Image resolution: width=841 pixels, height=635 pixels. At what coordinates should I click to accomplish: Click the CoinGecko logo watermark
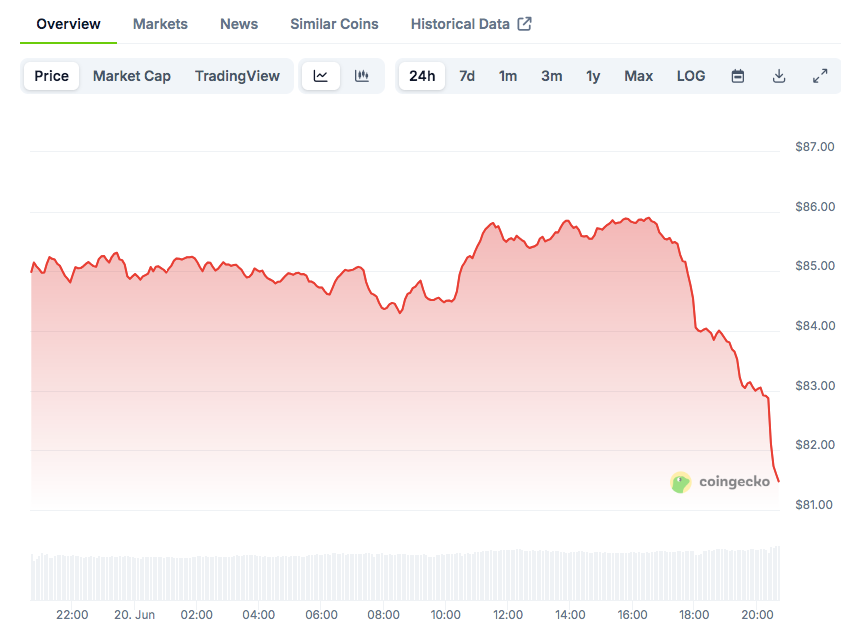pyautogui.click(x=720, y=482)
